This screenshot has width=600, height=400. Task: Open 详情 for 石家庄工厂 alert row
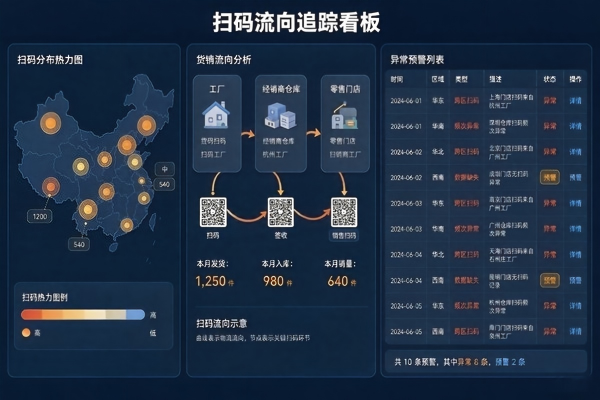point(575,255)
